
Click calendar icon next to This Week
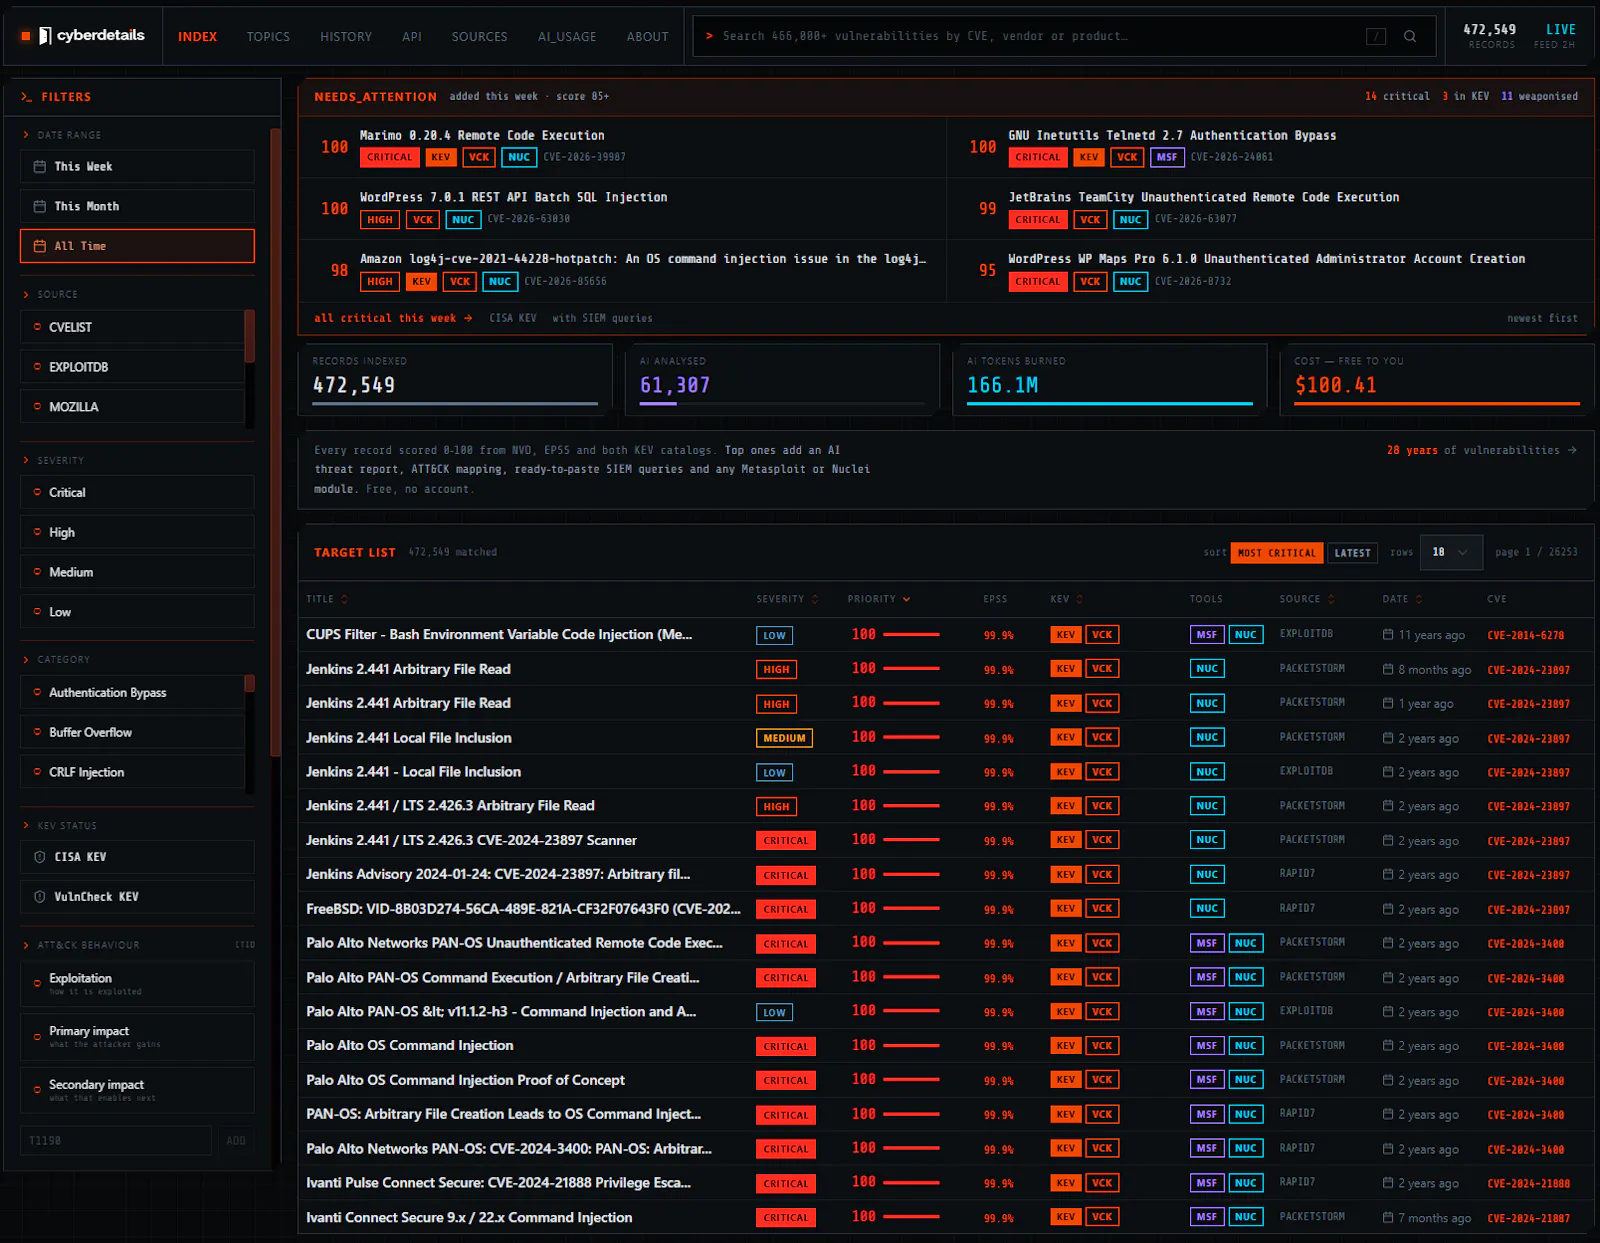point(40,167)
